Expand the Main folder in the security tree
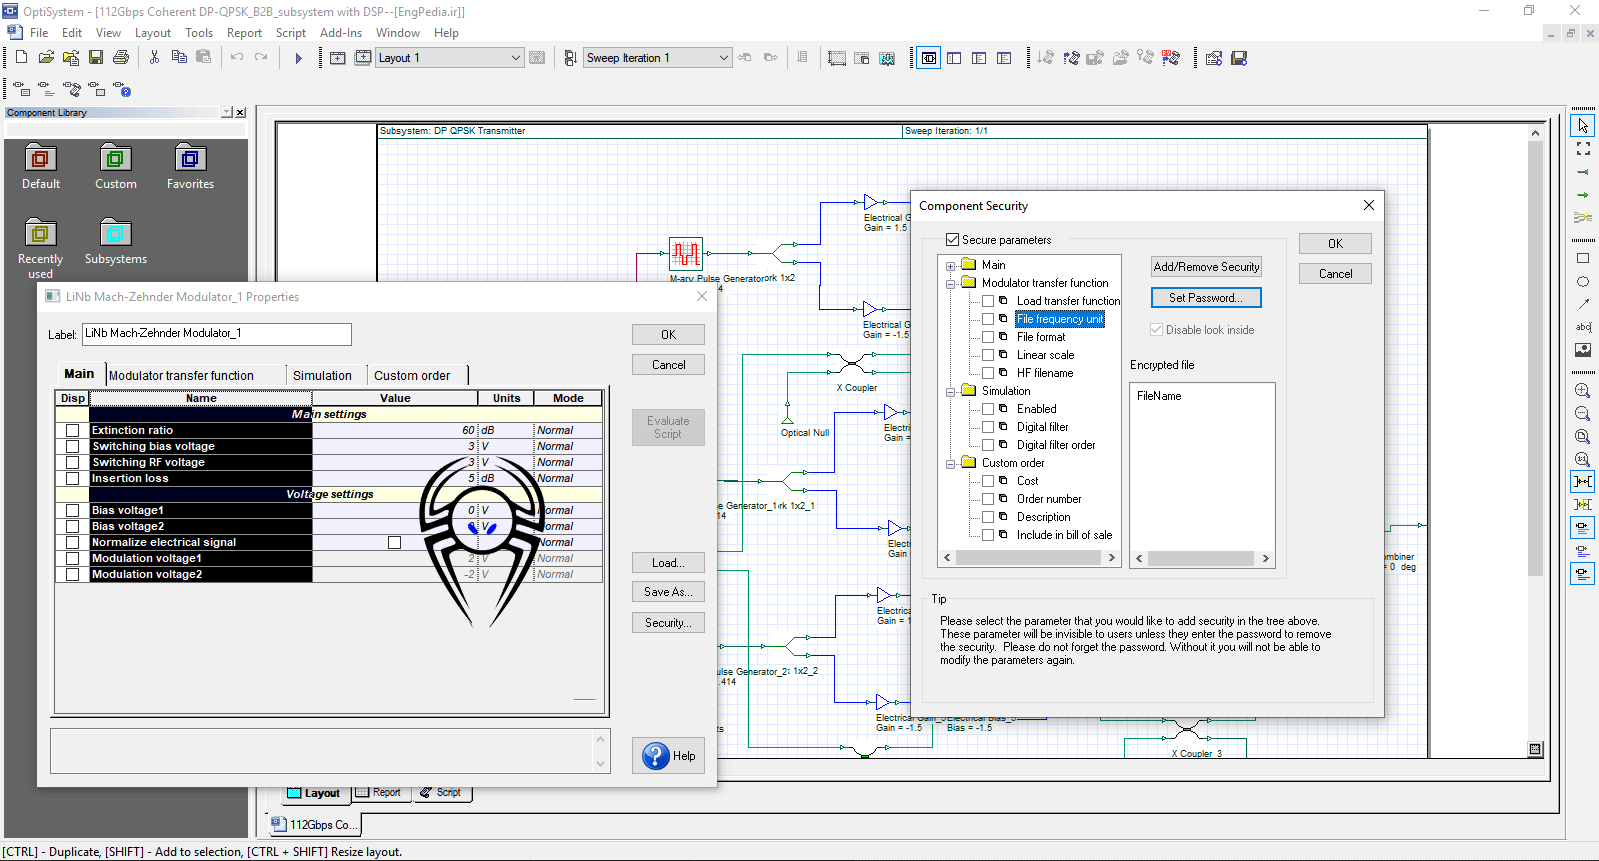 coord(950,266)
